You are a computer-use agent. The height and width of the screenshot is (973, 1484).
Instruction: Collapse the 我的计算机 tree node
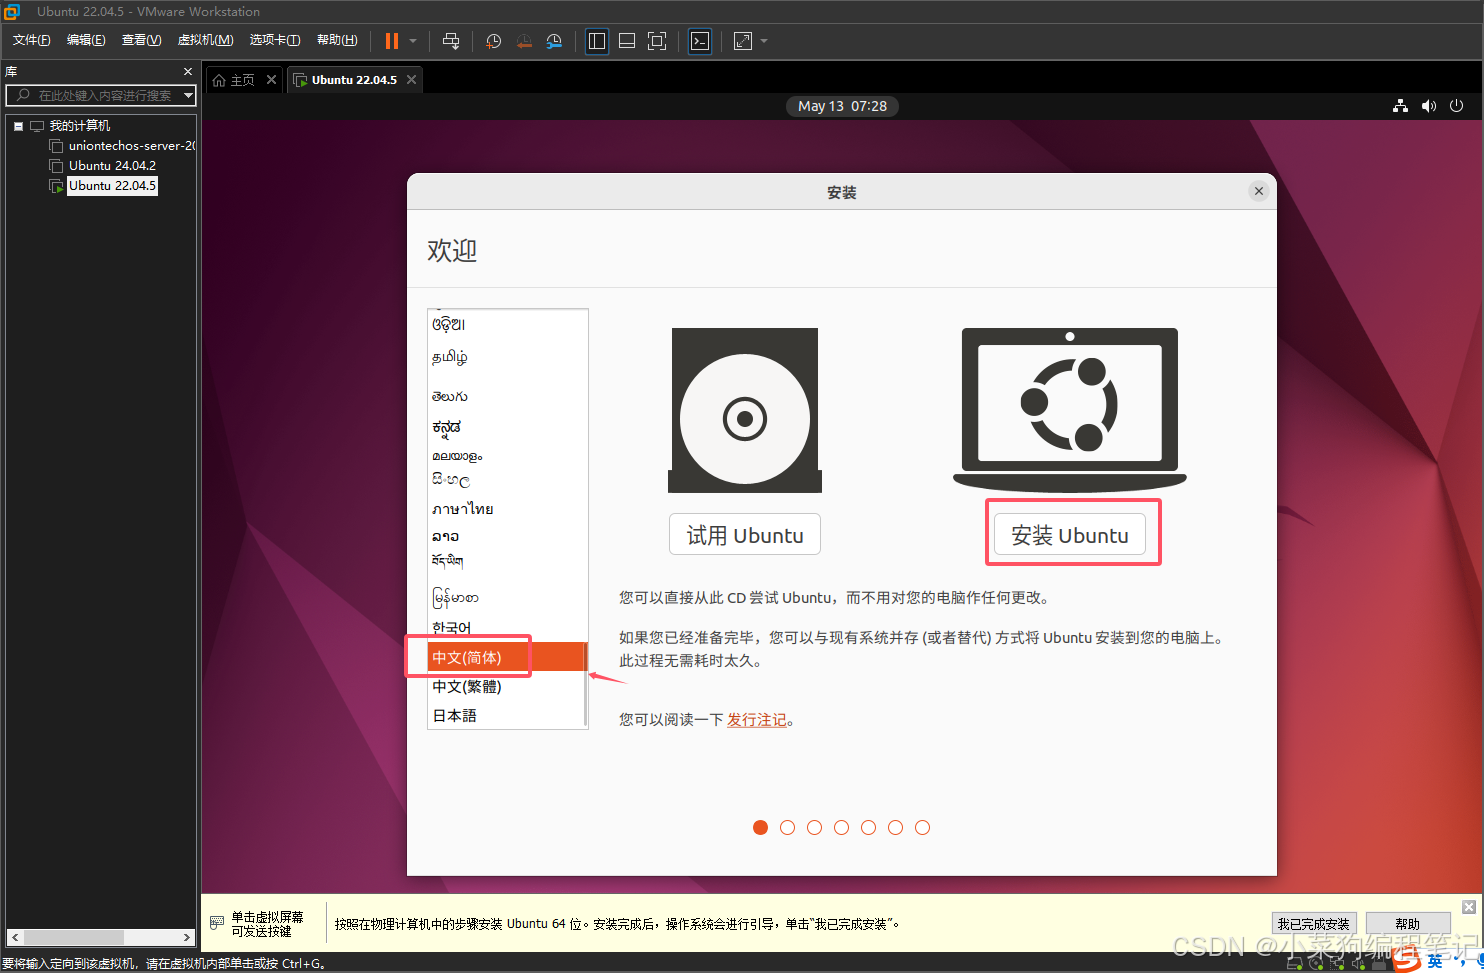pos(17,125)
